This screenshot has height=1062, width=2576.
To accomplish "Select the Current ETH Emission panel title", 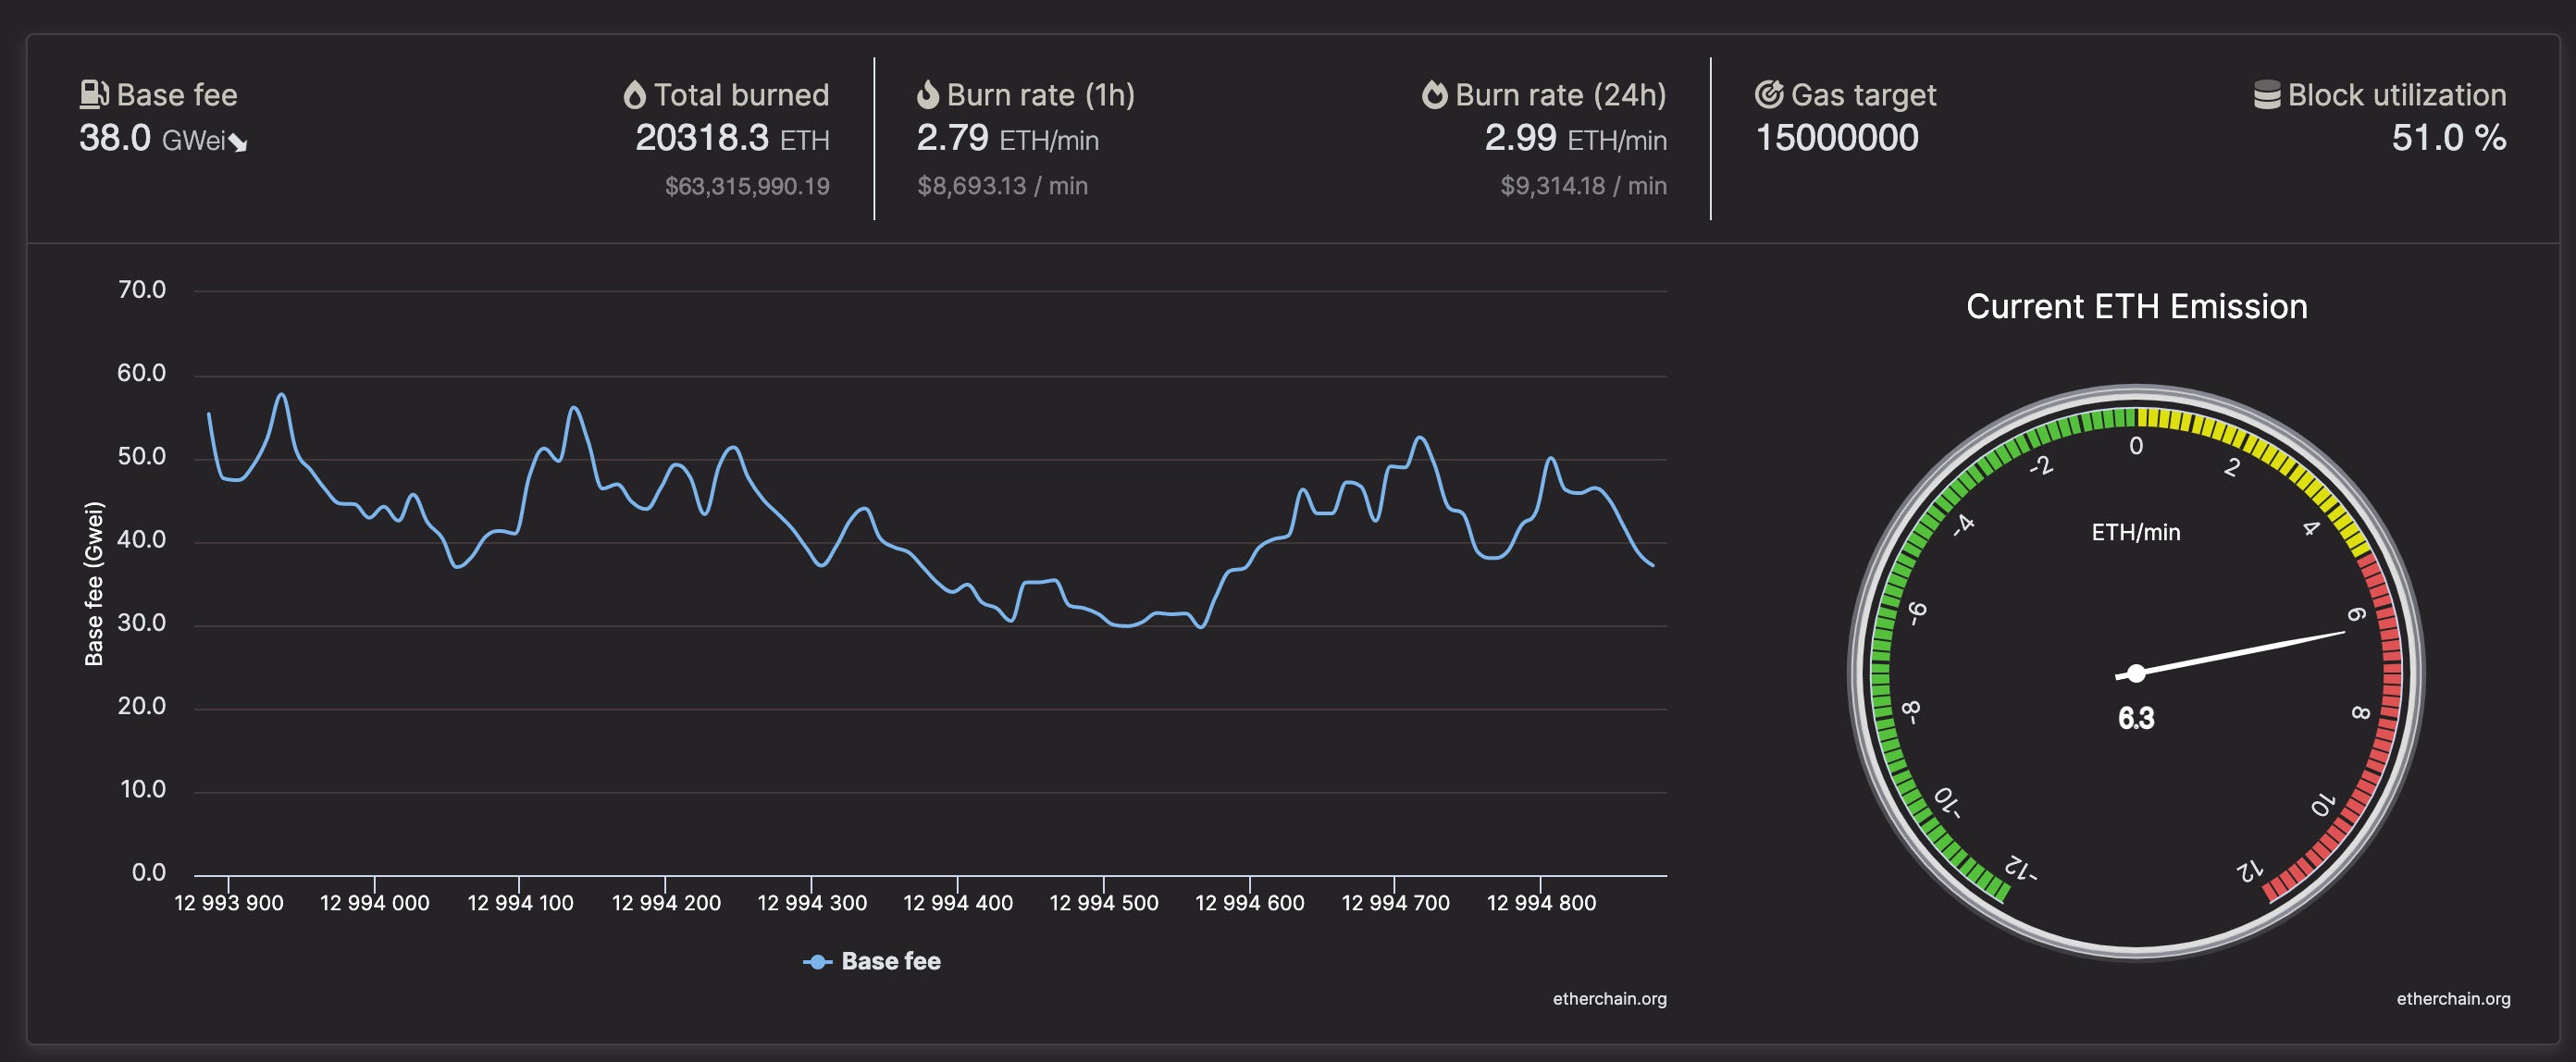I will pyautogui.click(x=2137, y=307).
